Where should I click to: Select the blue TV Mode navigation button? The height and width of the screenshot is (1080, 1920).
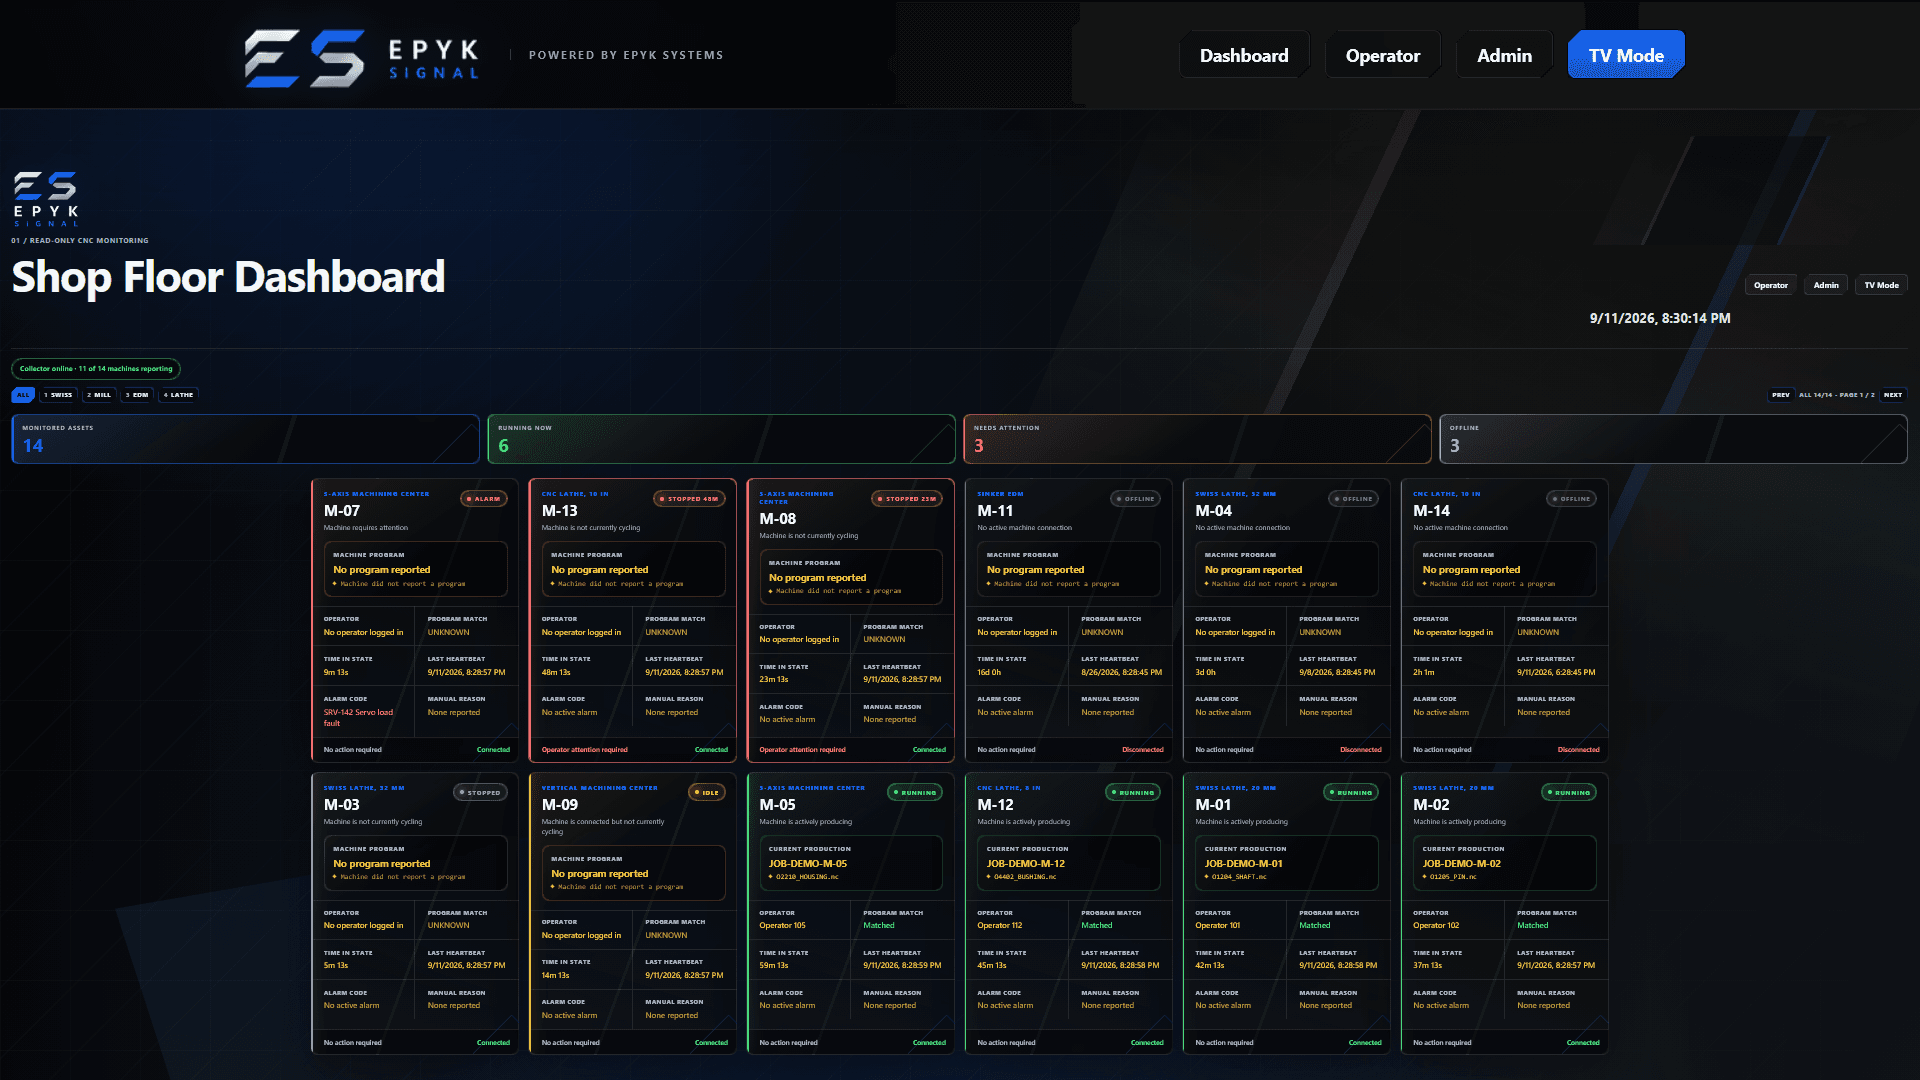[1626, 55]
